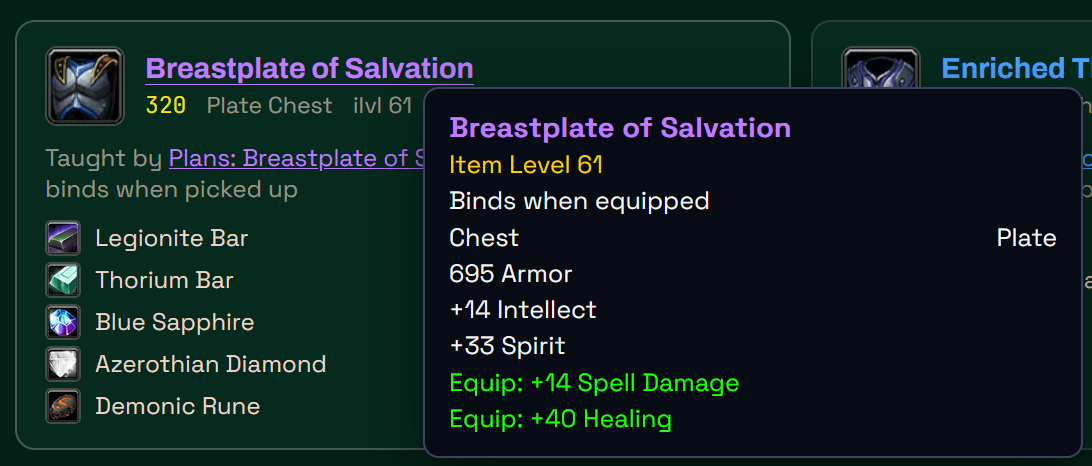This screenshot has height=466, width=1092.
Task: Click the Legionite Bar reagent name
Action: click(171, 238)
